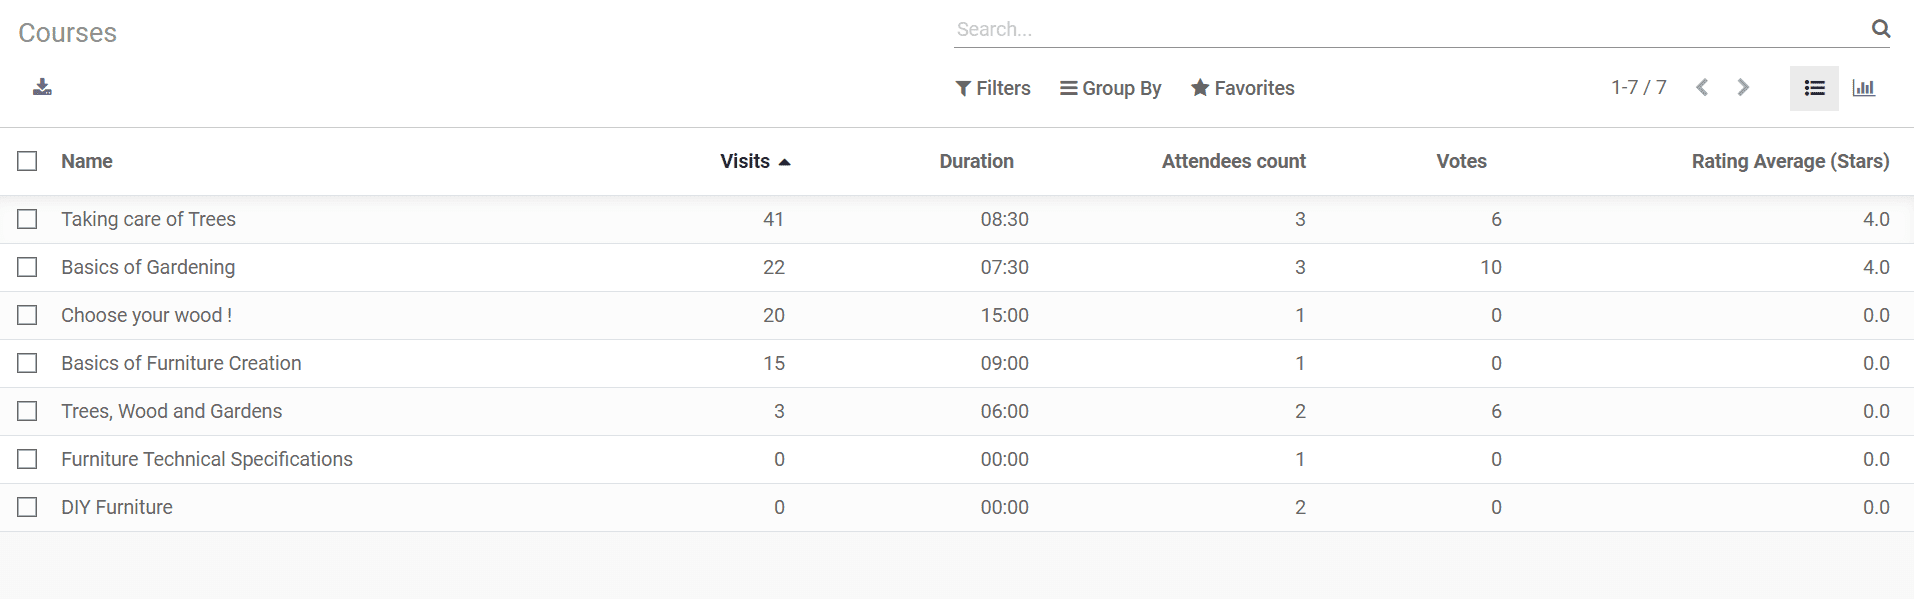Check the Taking care of Trees row
This screenshot has width=1914, height=599.
[x=27, y=219]
